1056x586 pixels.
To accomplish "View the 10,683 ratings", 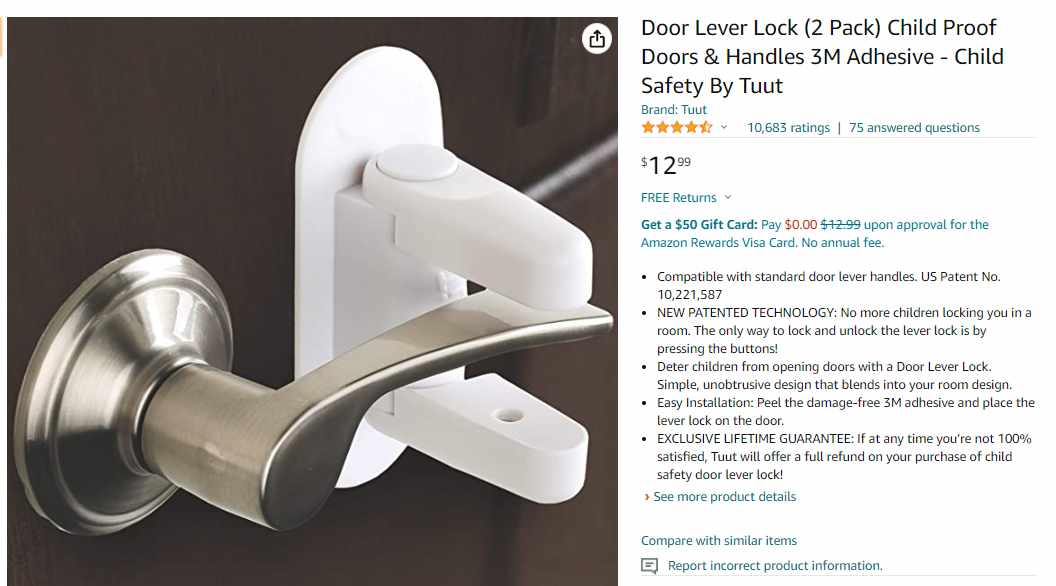I will [x=788, y=127].
